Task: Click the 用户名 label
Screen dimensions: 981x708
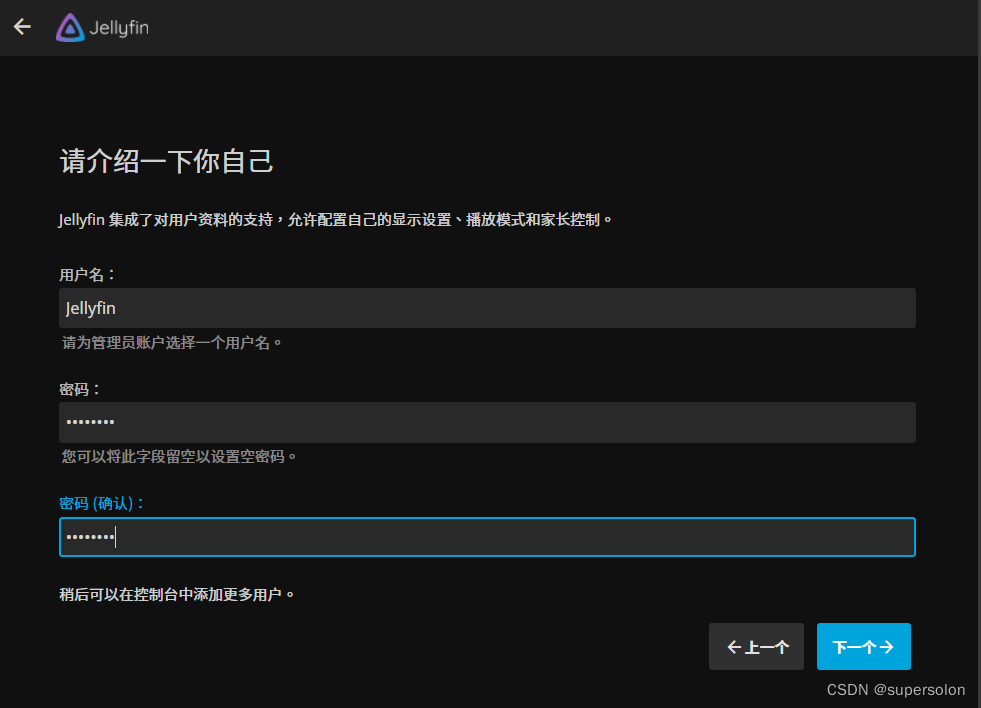Action: 87,275
